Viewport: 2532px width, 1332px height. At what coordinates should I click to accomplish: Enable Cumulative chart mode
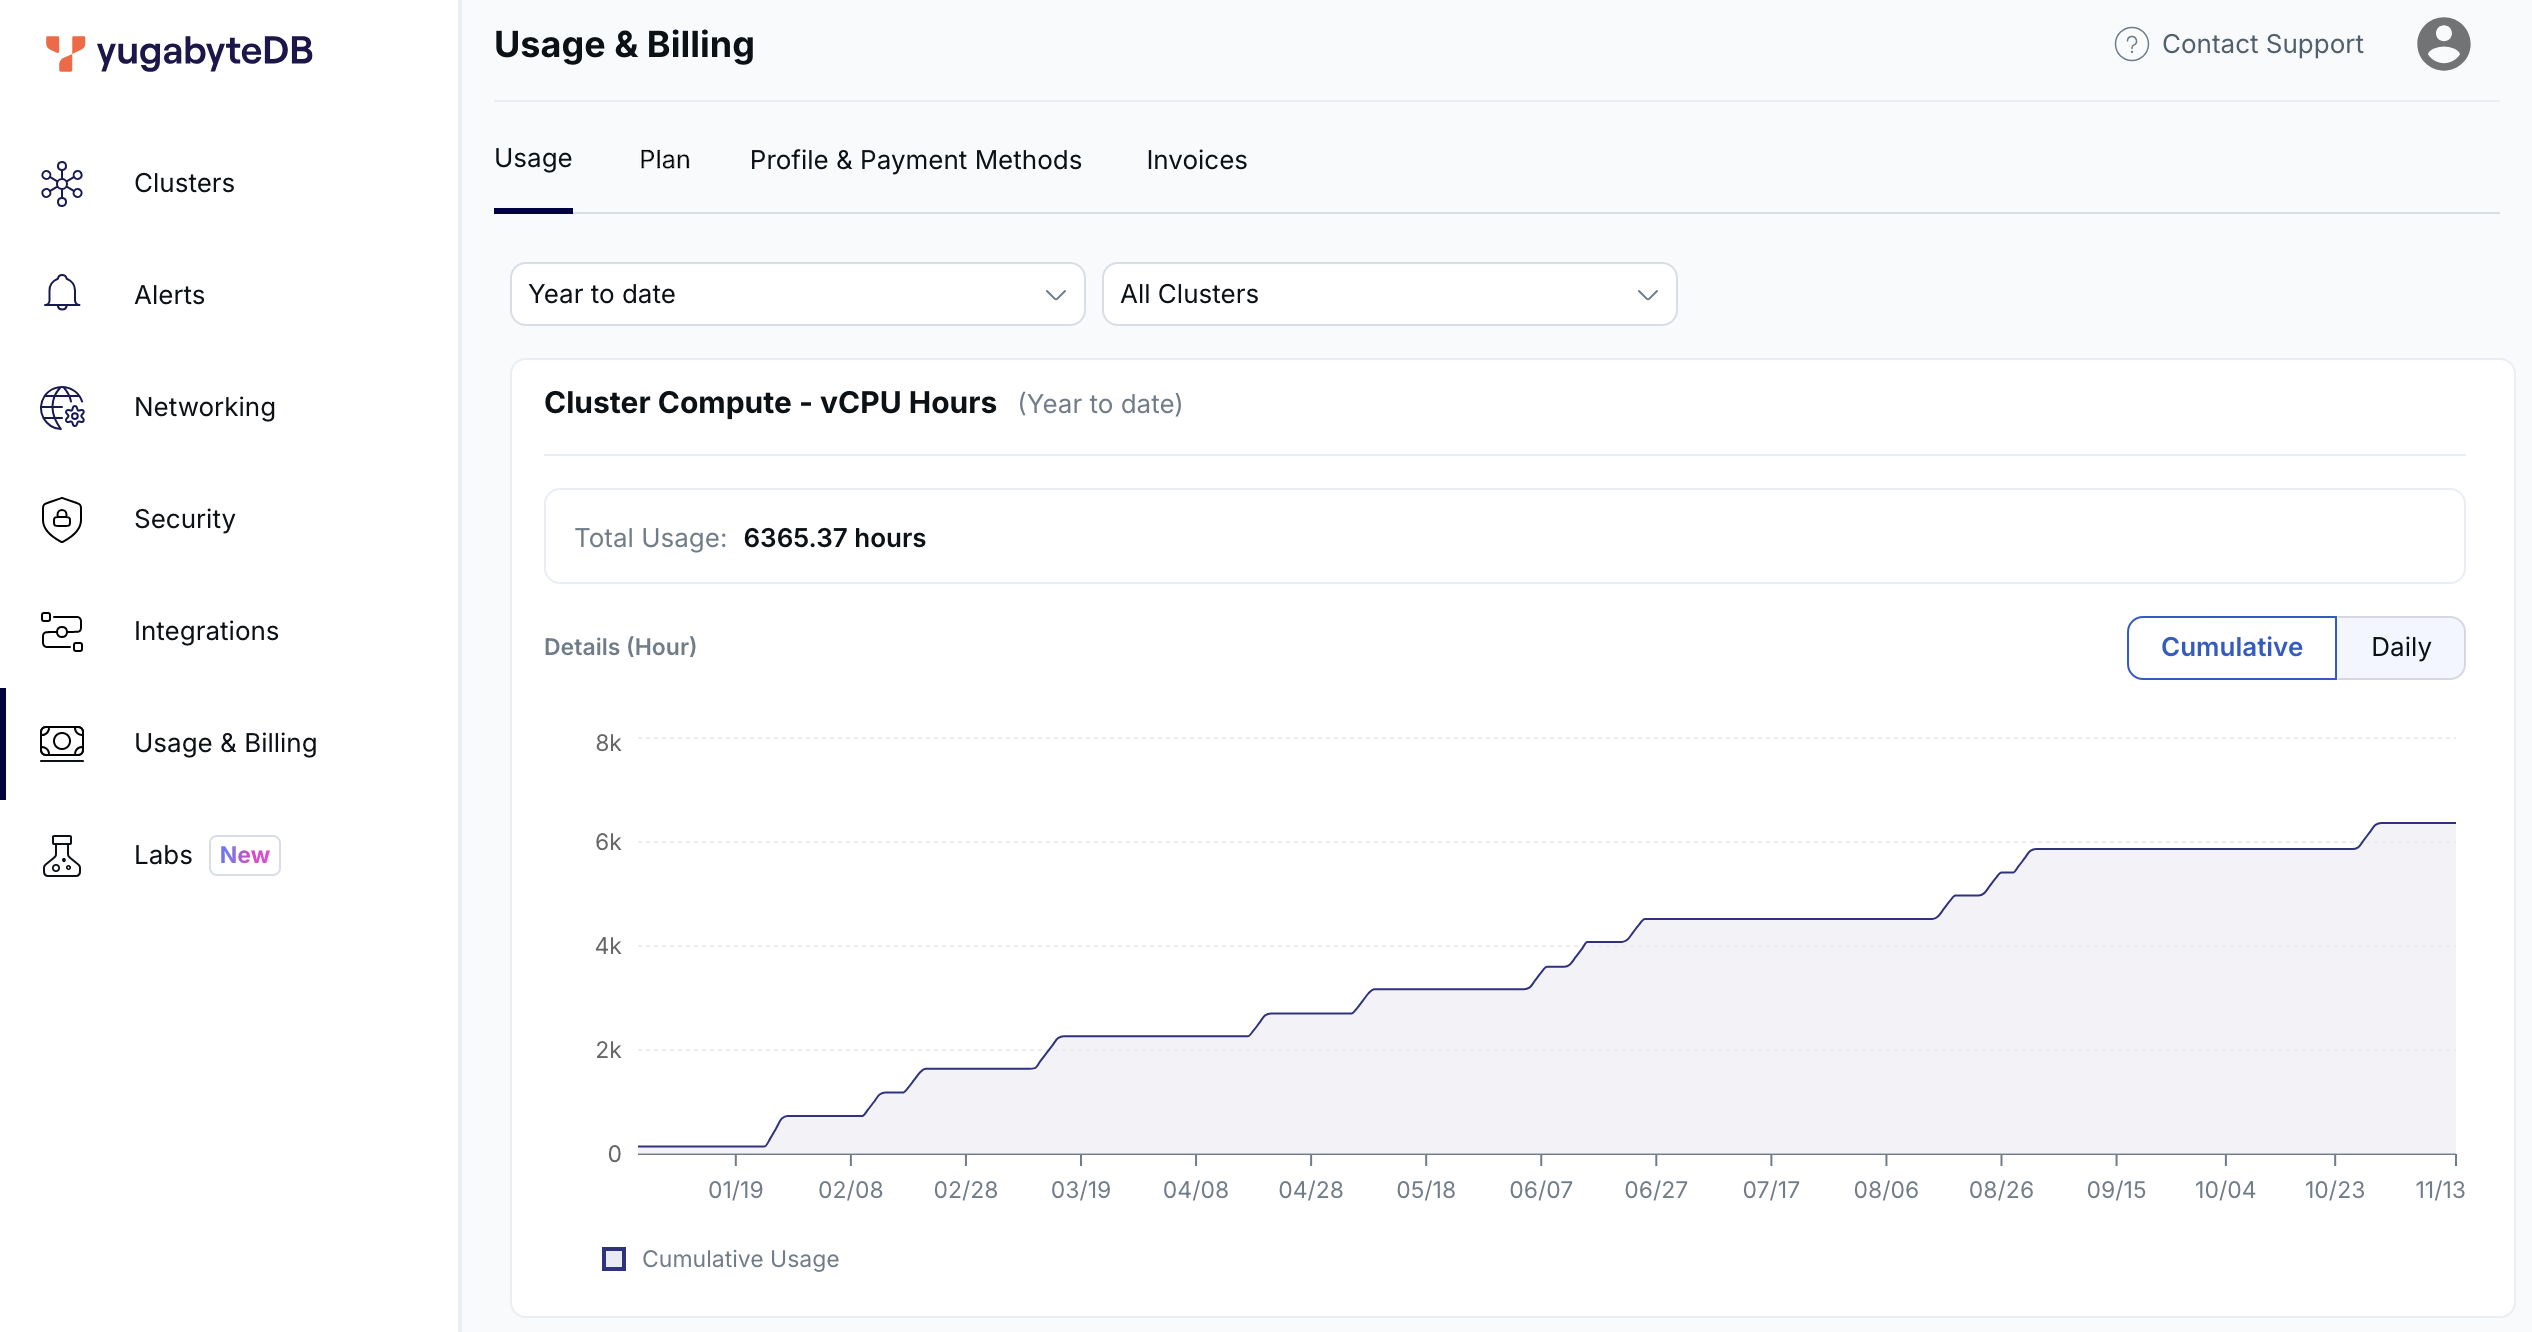point(2230,647)
